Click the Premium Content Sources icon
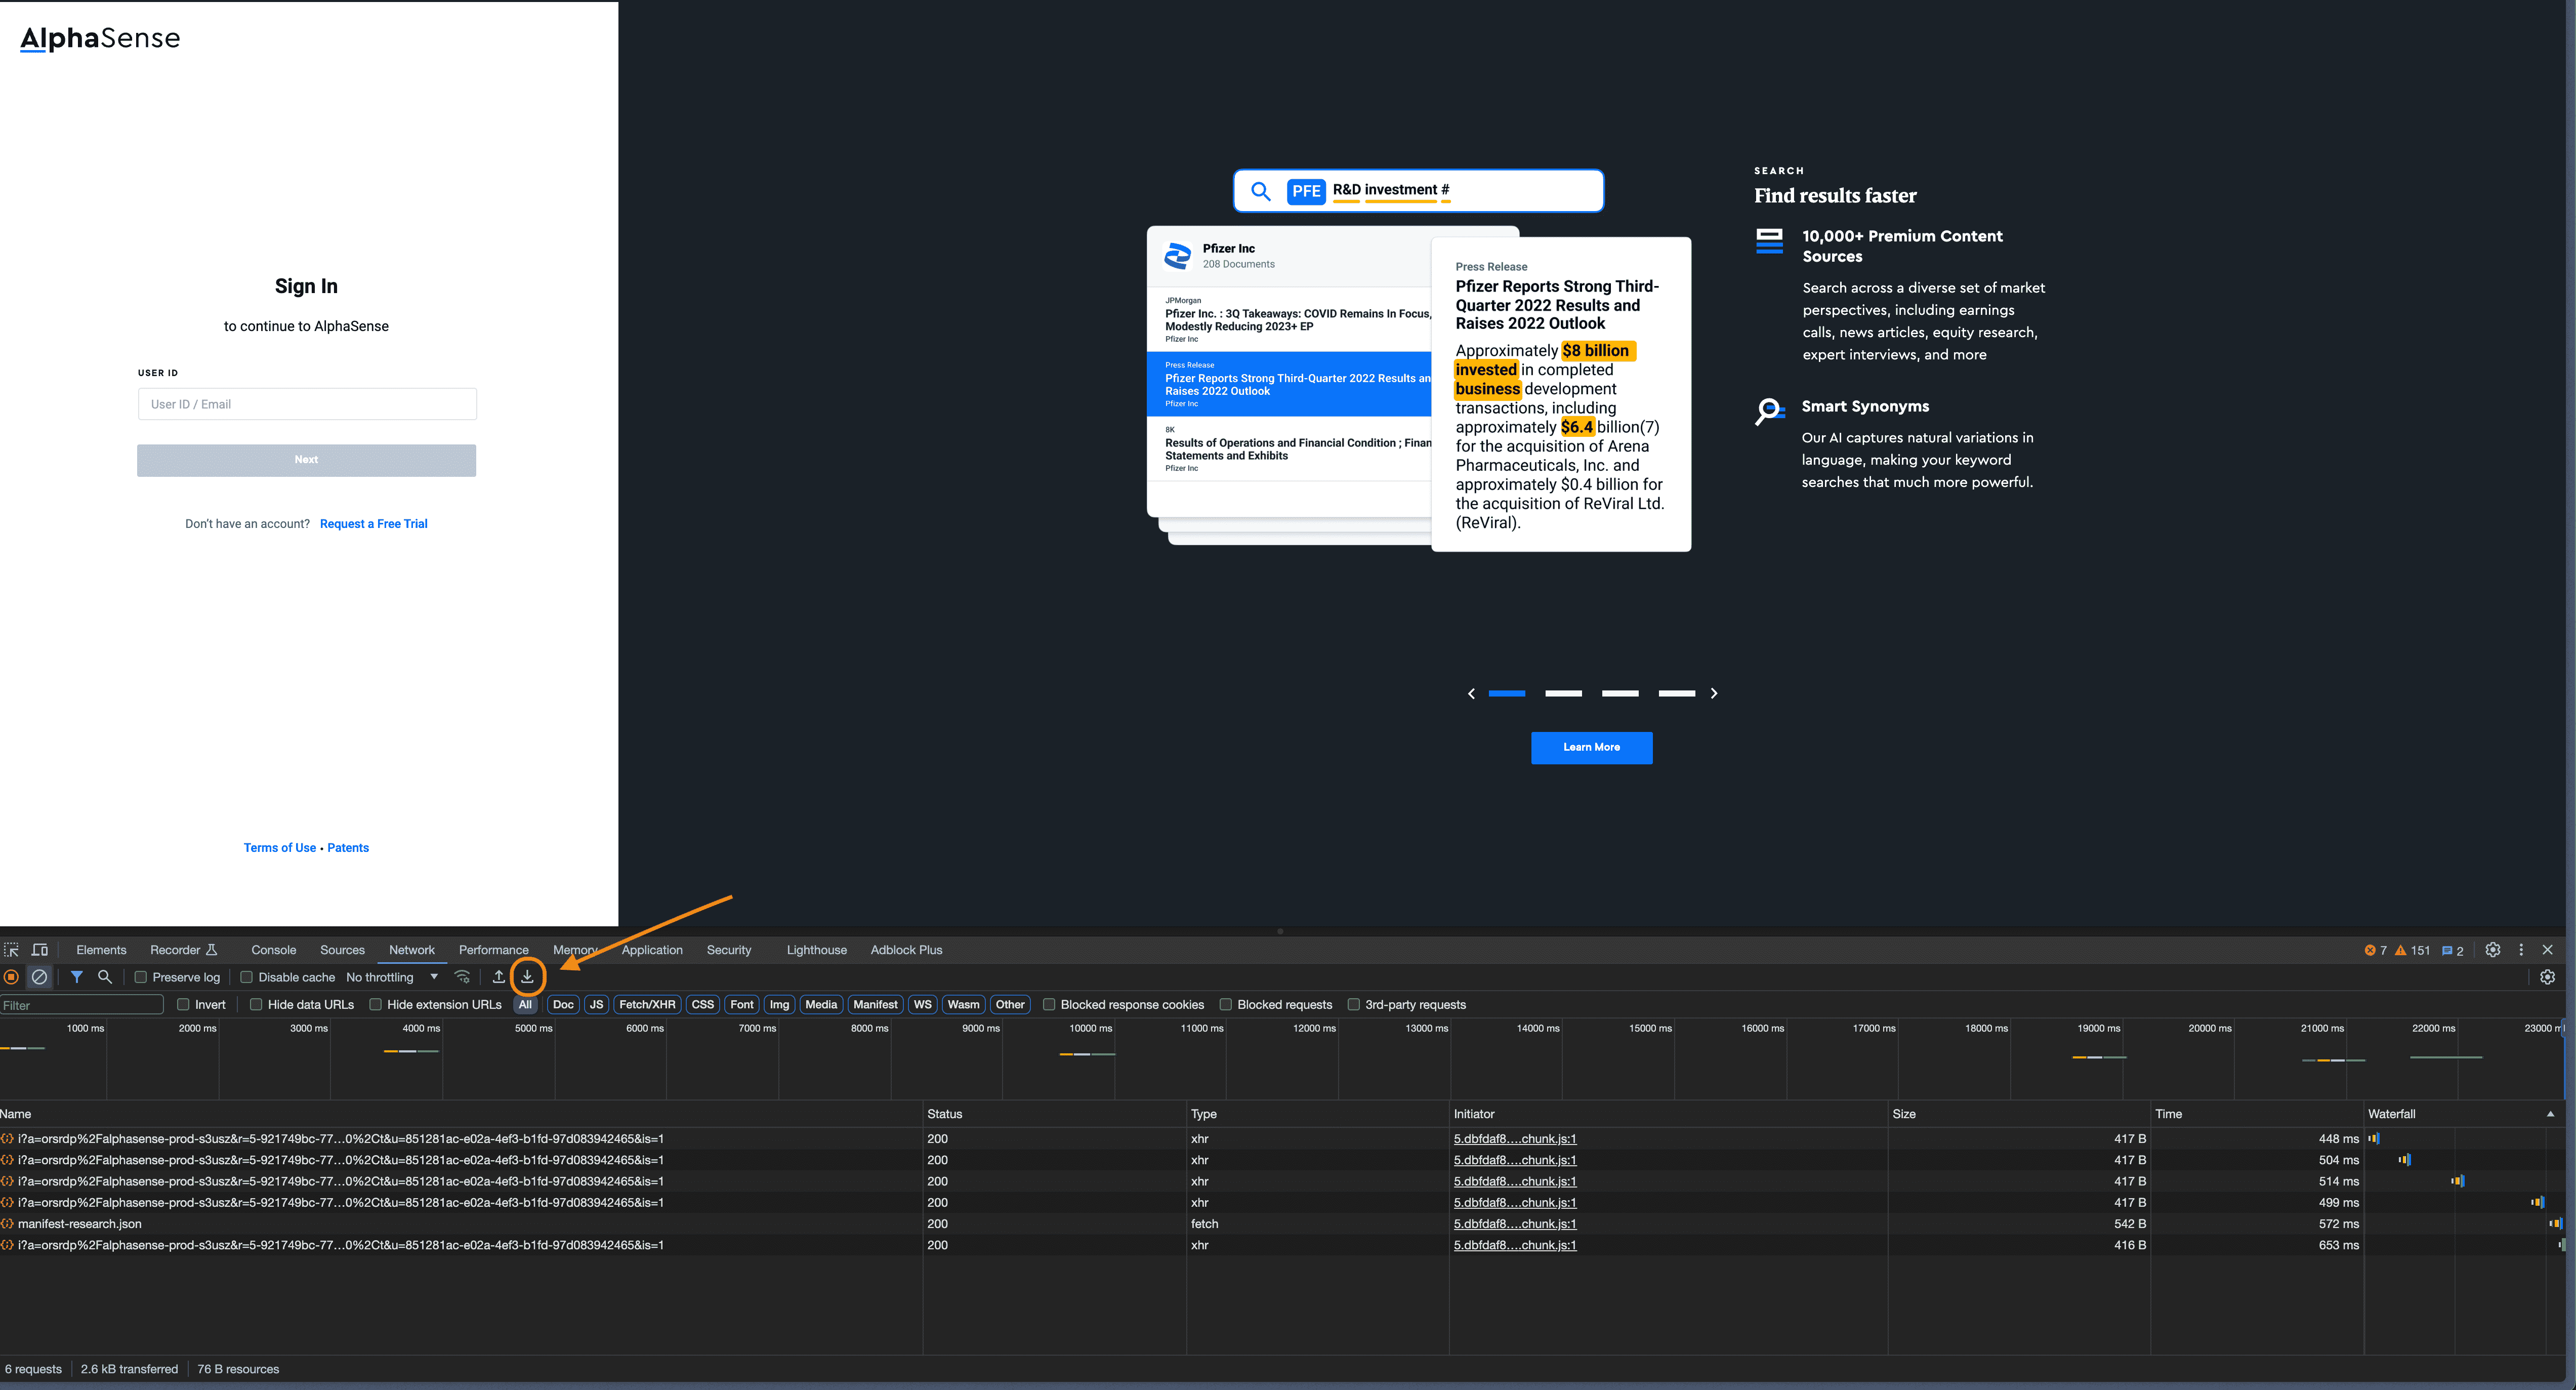 1769,241
